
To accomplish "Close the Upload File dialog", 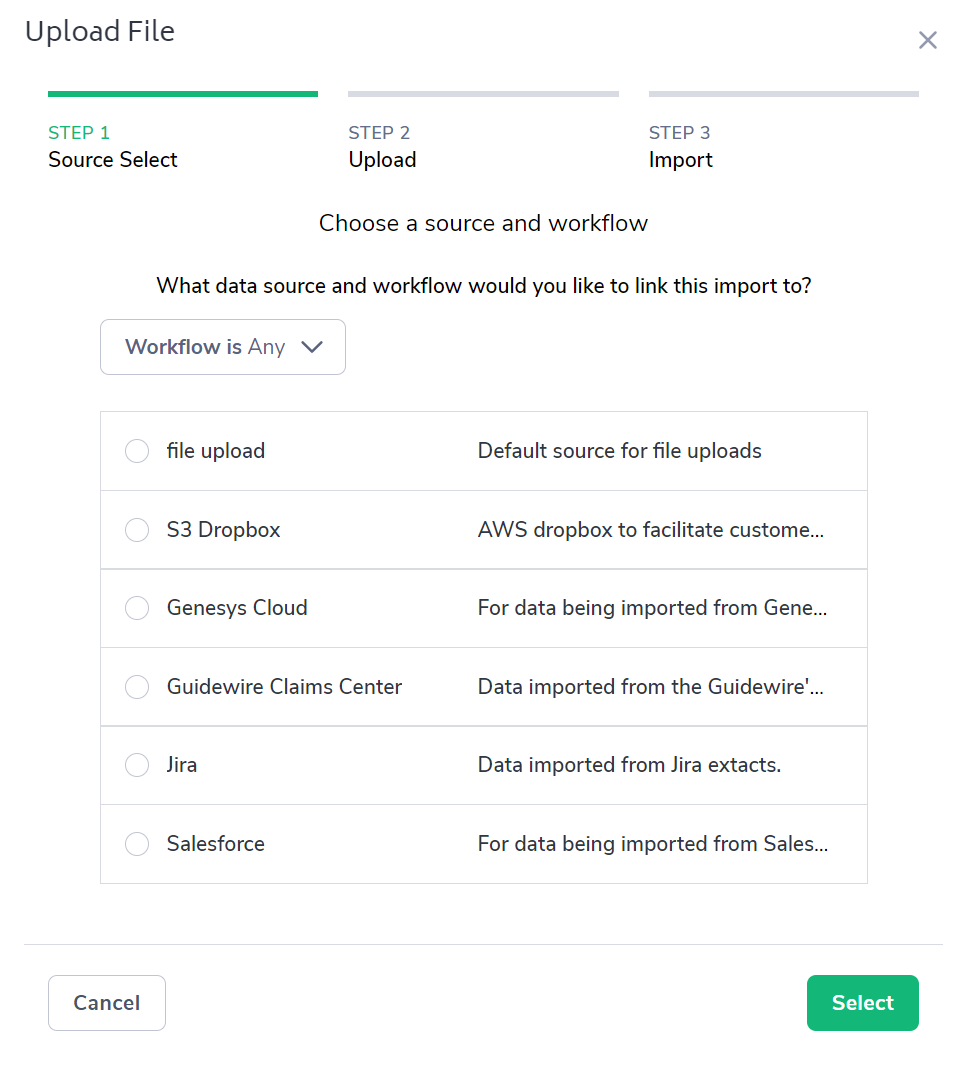I will click(x=928, y=40).
